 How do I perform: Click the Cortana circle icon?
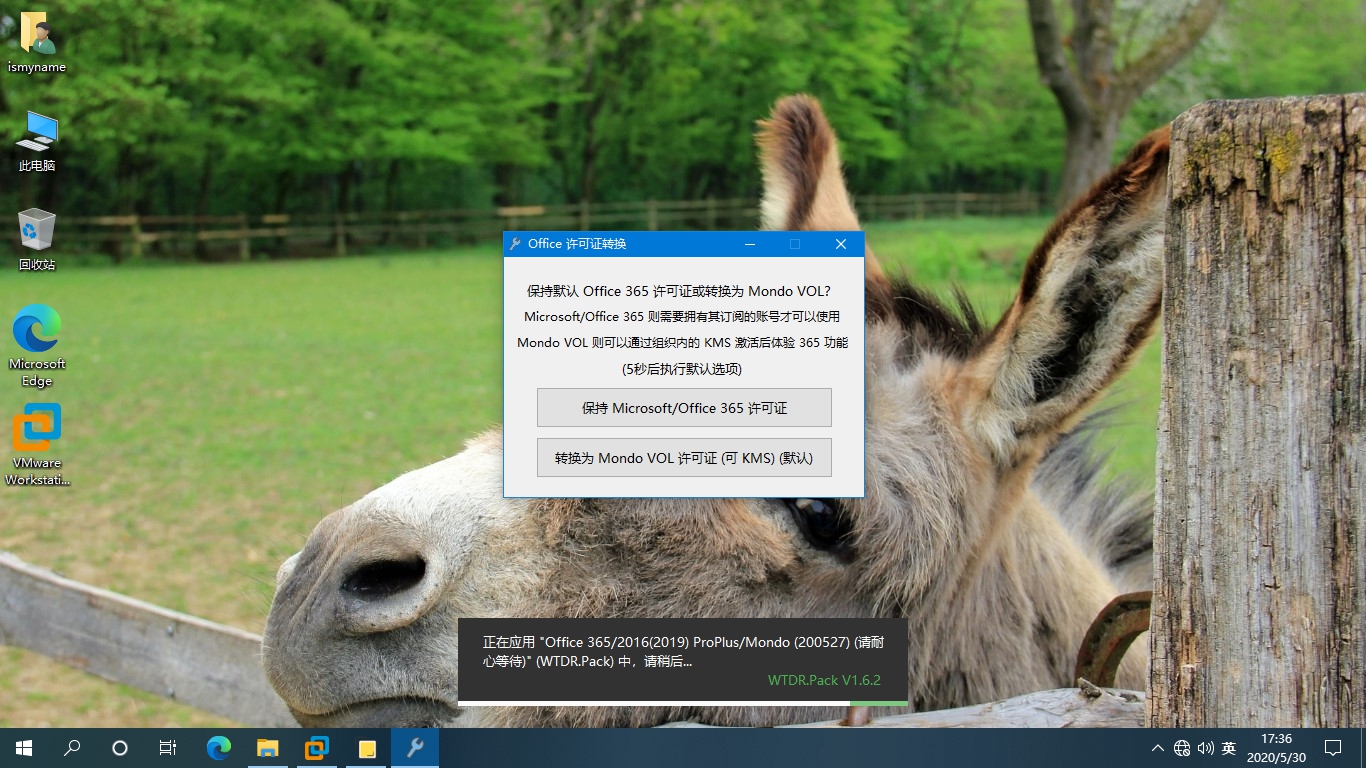[x=120, y=748]
